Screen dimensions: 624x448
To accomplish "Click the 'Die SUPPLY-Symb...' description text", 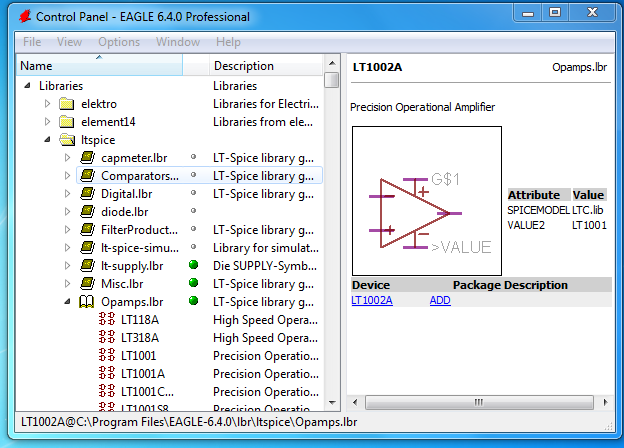I will (265, 266).
